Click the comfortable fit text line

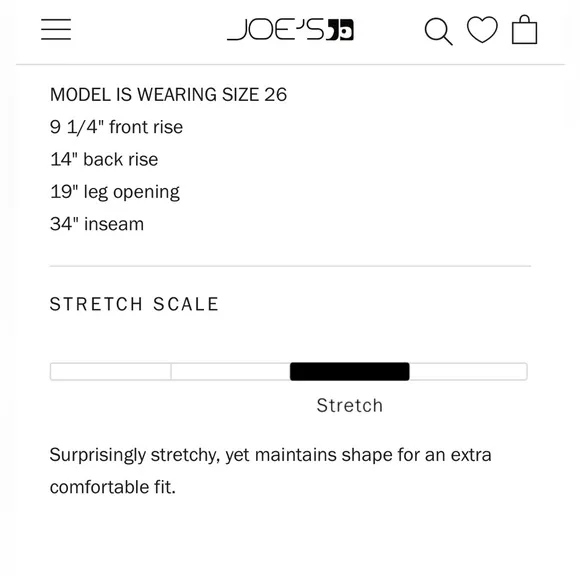click(x=112, y=487)
